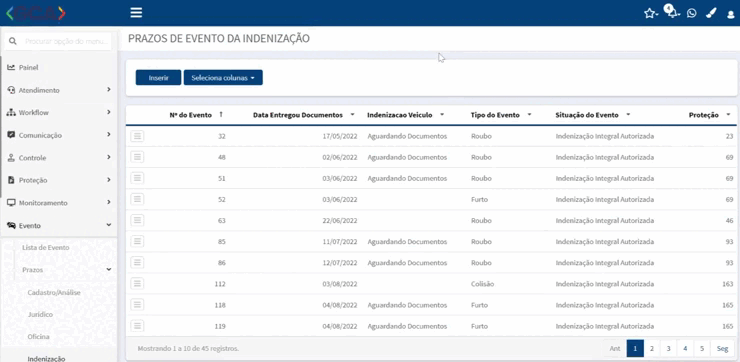Collapse the Evento menu chevron
Screen dimensions: 740x362
tap(109, 225)
